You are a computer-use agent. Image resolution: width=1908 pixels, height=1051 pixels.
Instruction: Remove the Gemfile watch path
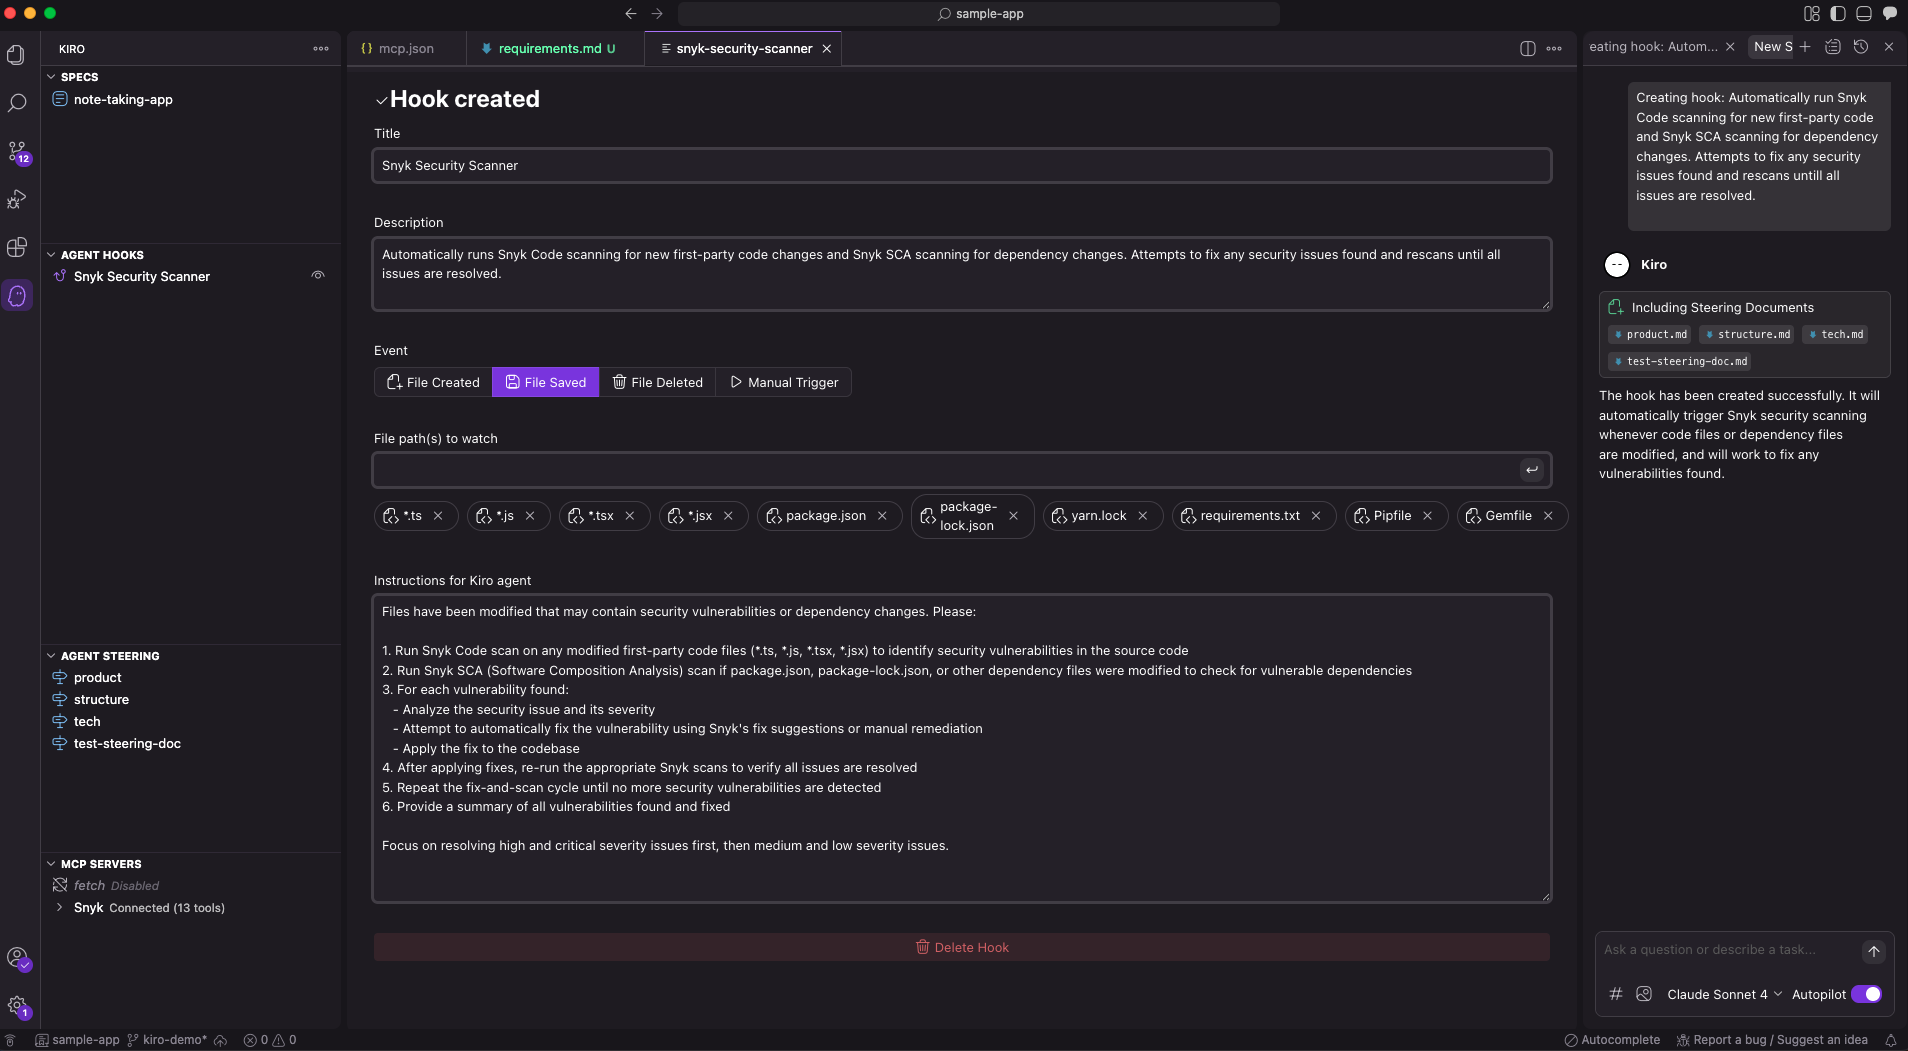pos(1548,516)
